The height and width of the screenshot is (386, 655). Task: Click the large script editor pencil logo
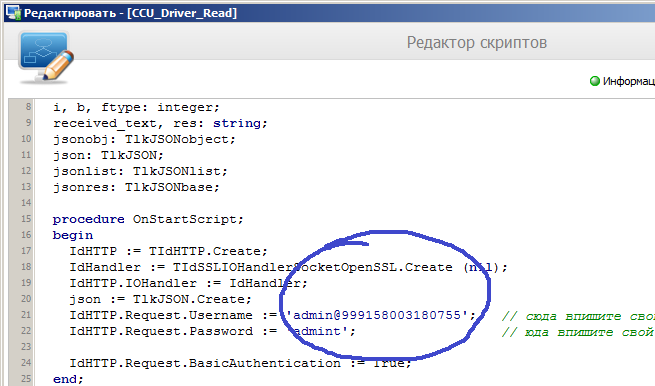coord(46,56)
